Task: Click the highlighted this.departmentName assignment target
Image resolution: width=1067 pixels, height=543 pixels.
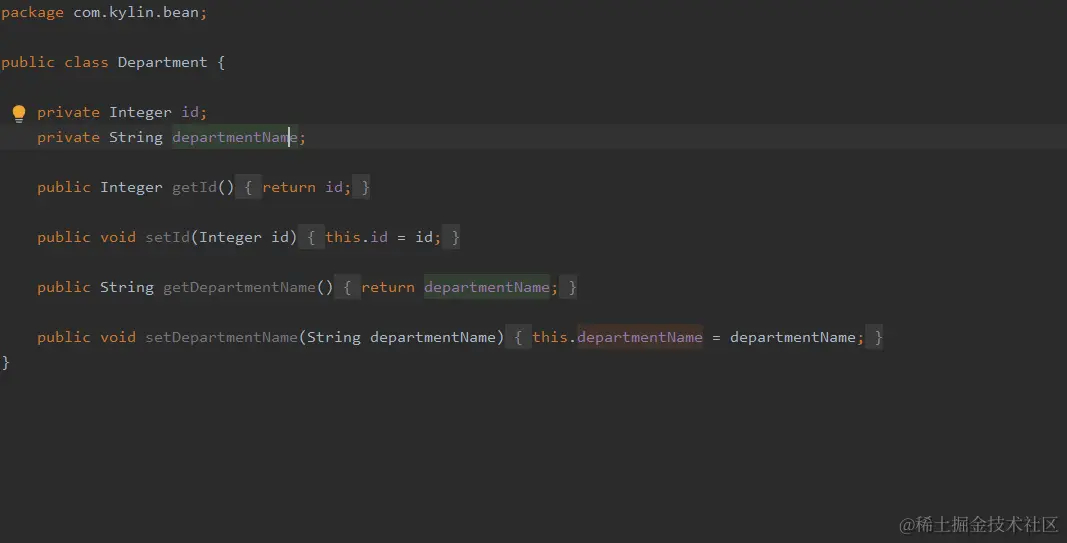Action: click(x=640, y=337)
